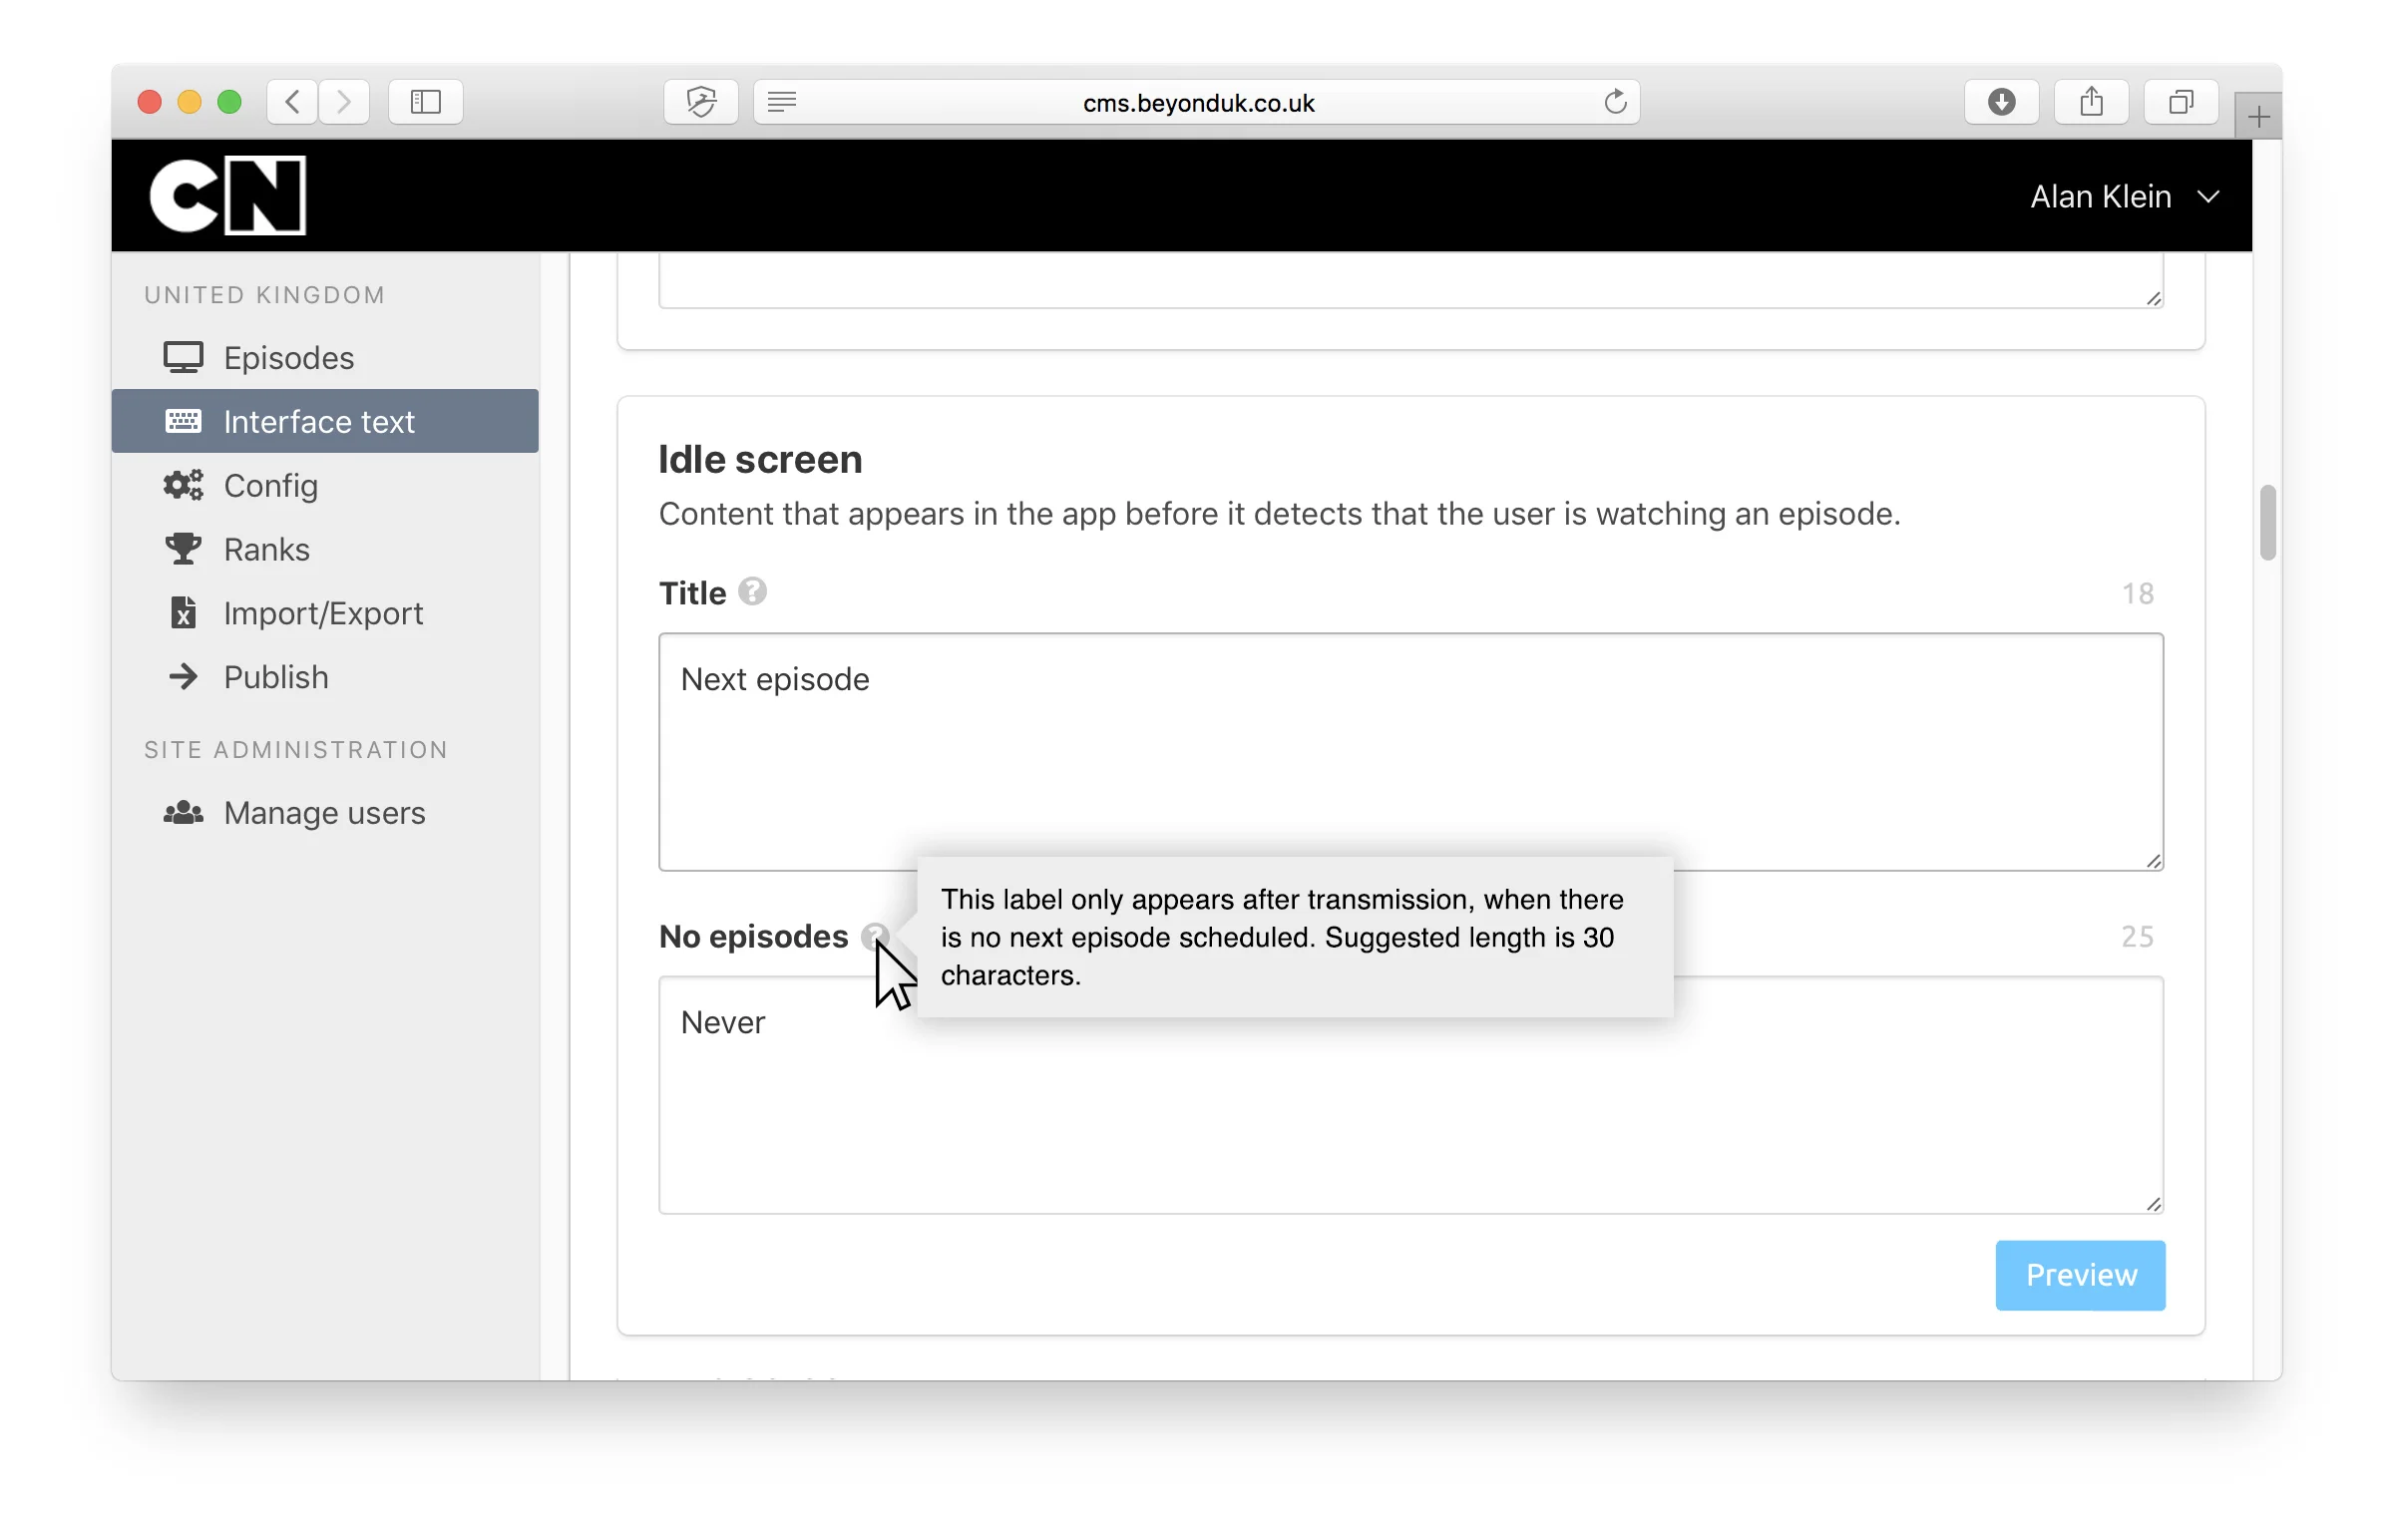Click the Ranks trophy icon

coord(183,549)
